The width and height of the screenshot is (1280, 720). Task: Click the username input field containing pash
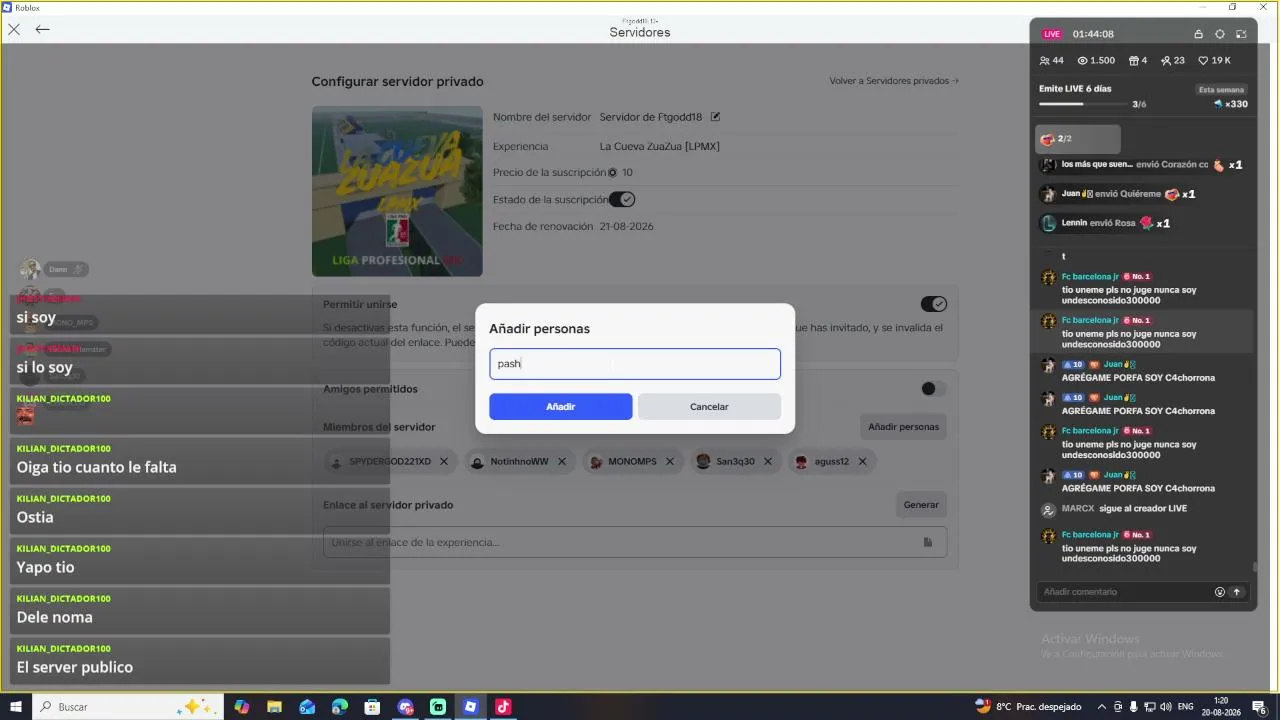point(635,364)
